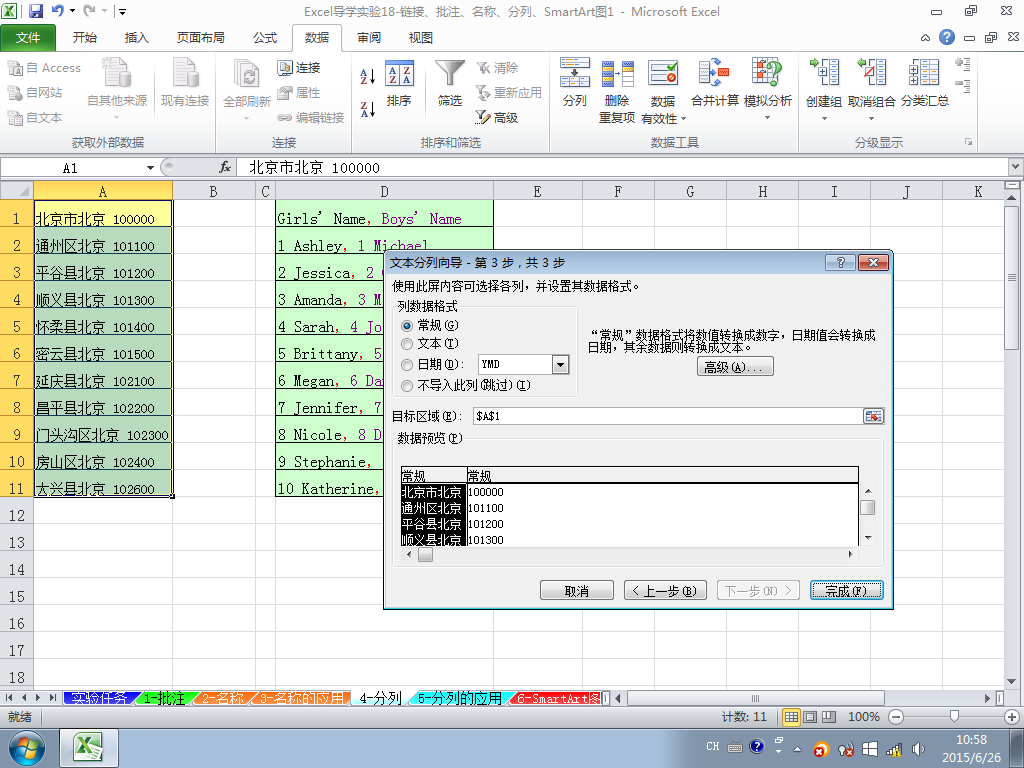Switch to Normal view in status bar

(x=791, y=717)
